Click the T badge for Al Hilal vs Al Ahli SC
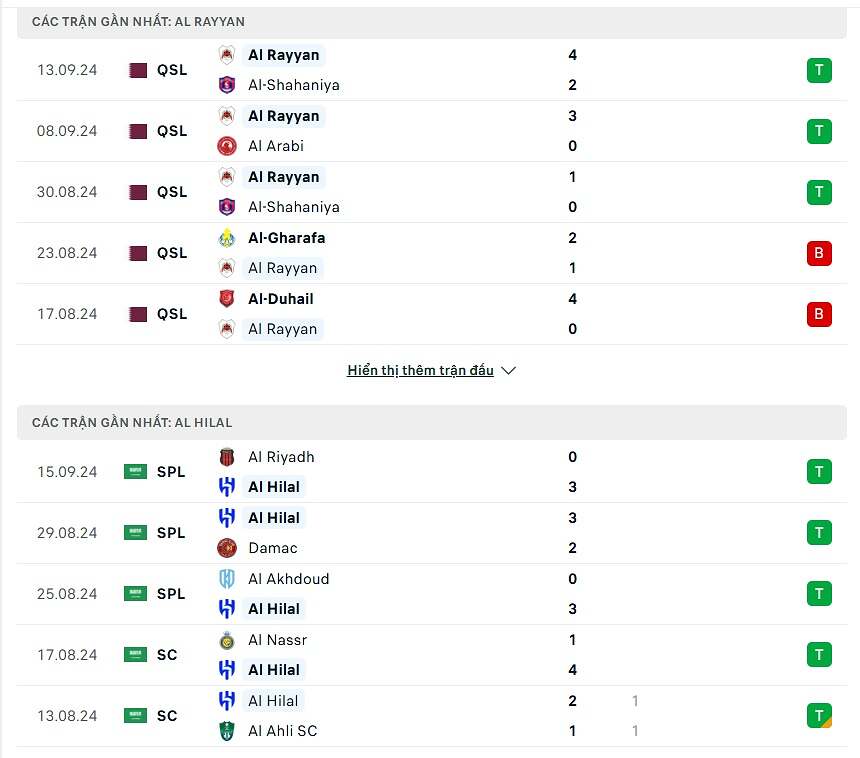 coord(819,716)
